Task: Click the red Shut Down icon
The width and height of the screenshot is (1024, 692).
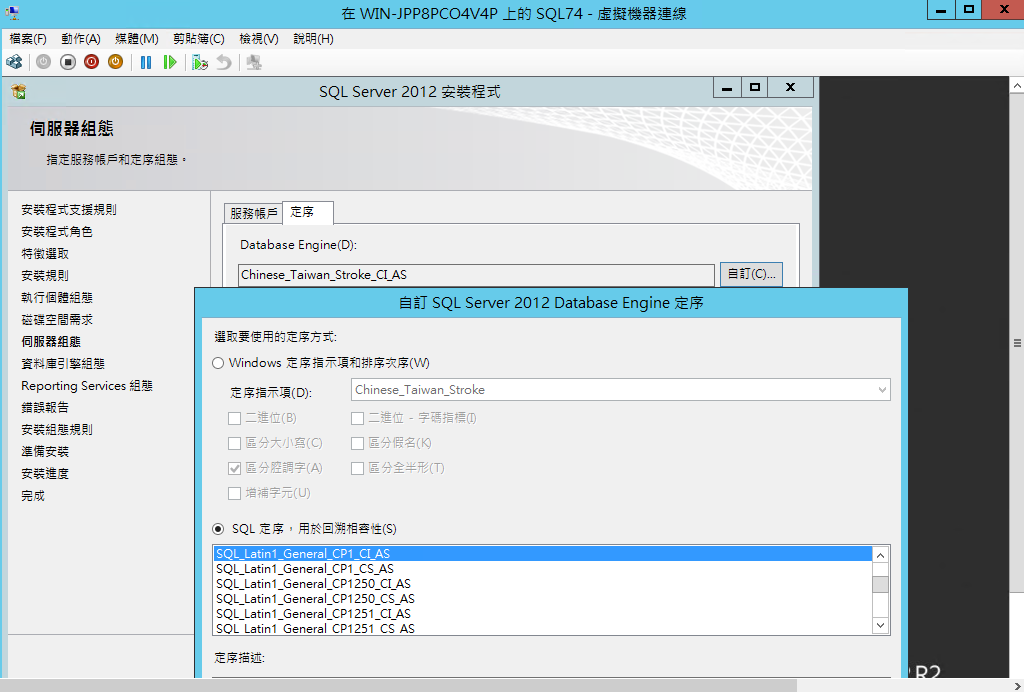Action: pos(91,62)
